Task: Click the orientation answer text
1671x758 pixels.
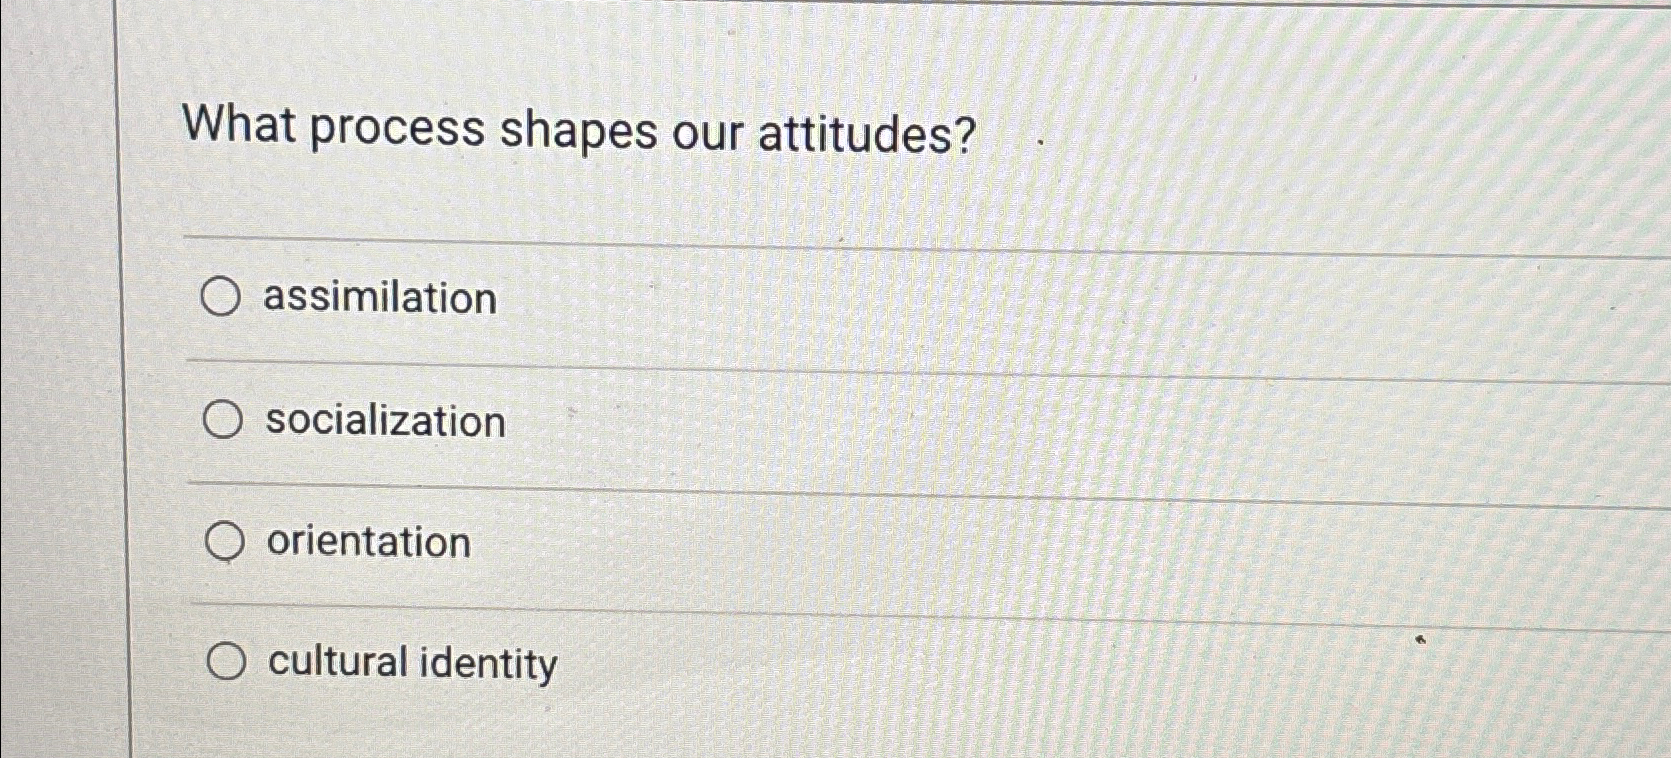Action: tap(367, 542)
